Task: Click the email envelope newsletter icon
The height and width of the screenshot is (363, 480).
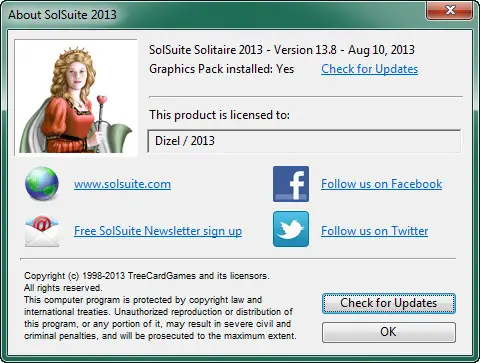Action: (42, 231)
